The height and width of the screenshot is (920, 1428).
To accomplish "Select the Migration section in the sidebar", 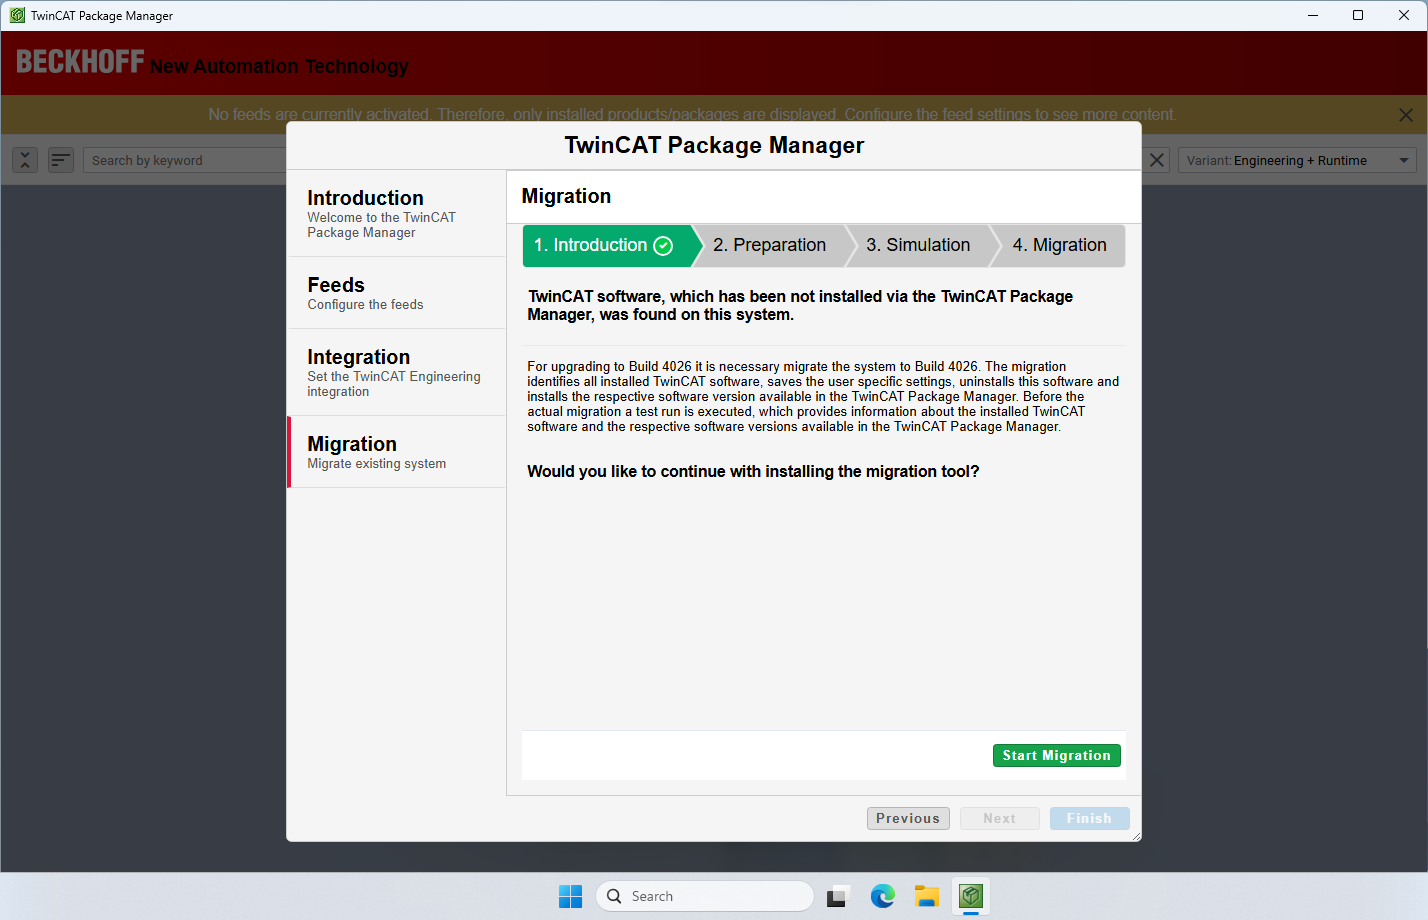I will click(397, 452).
